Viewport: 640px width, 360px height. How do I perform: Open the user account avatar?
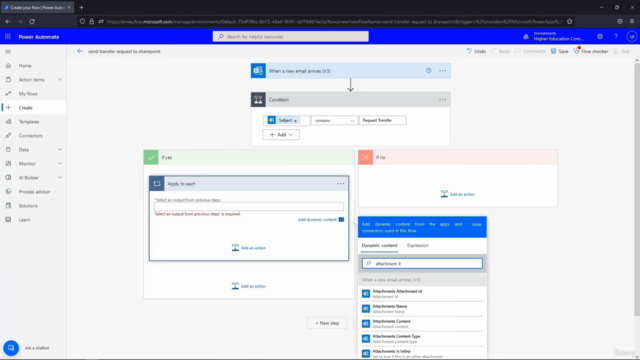click(631, 37)
